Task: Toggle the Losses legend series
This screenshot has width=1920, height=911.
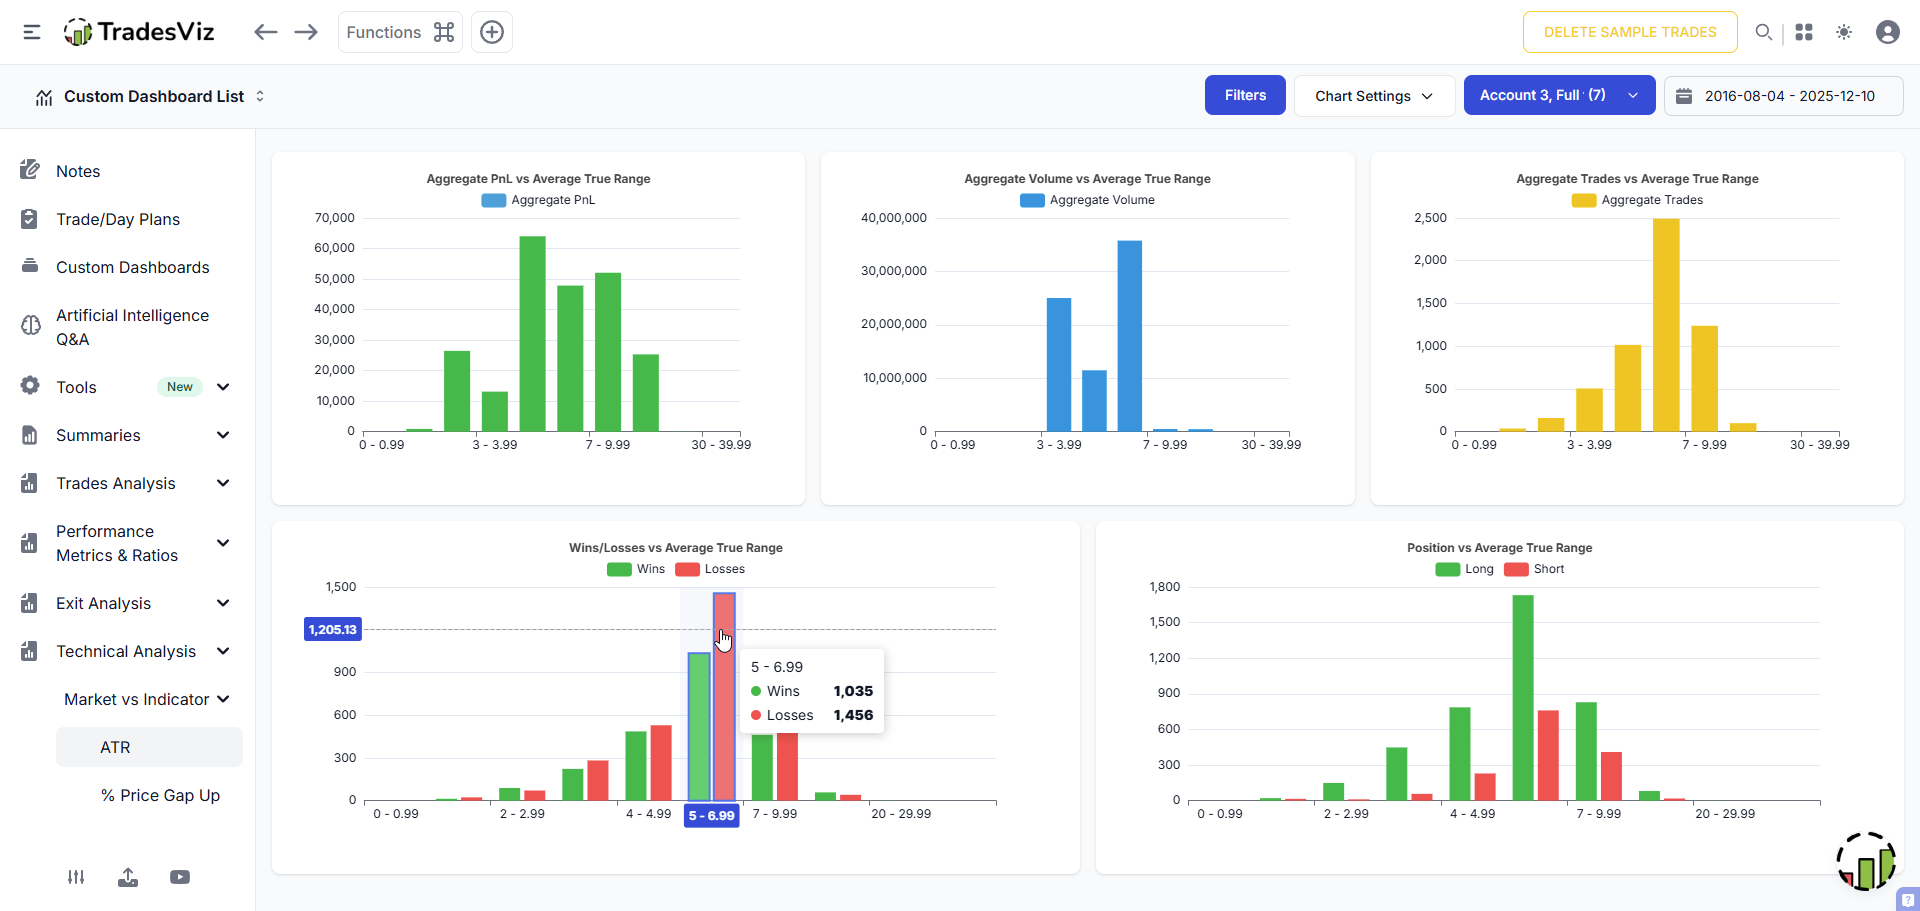Action: [x=710, y=569]
